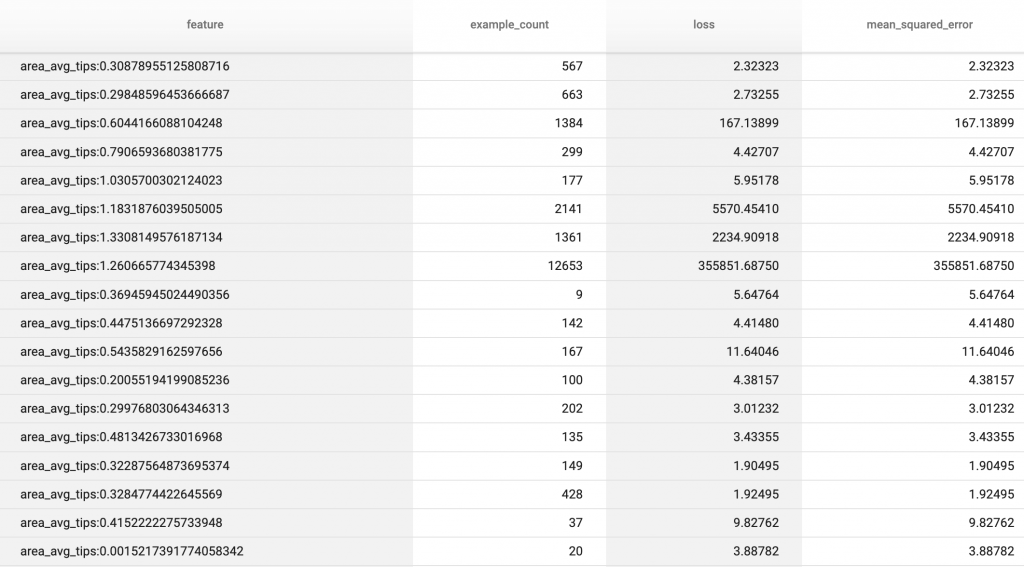
Task: Select row area_avg_tips:0.29848596453666687
Action: click(x=512, y=95)
